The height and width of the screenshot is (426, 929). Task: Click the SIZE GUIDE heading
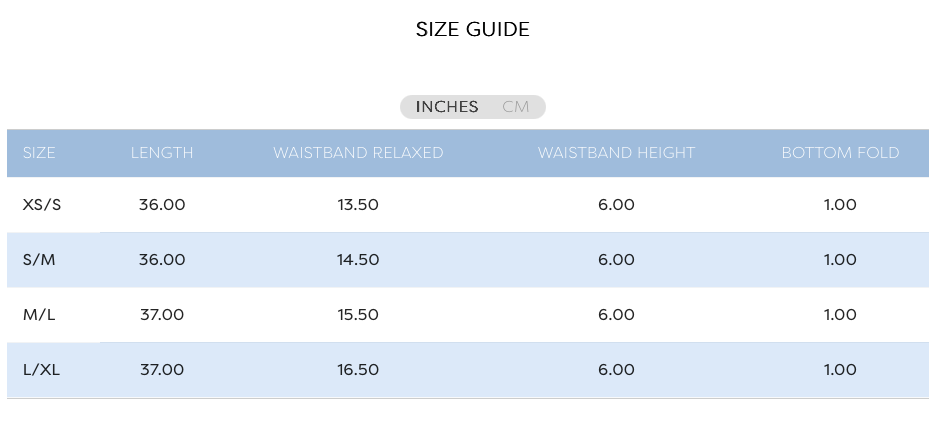472,29
